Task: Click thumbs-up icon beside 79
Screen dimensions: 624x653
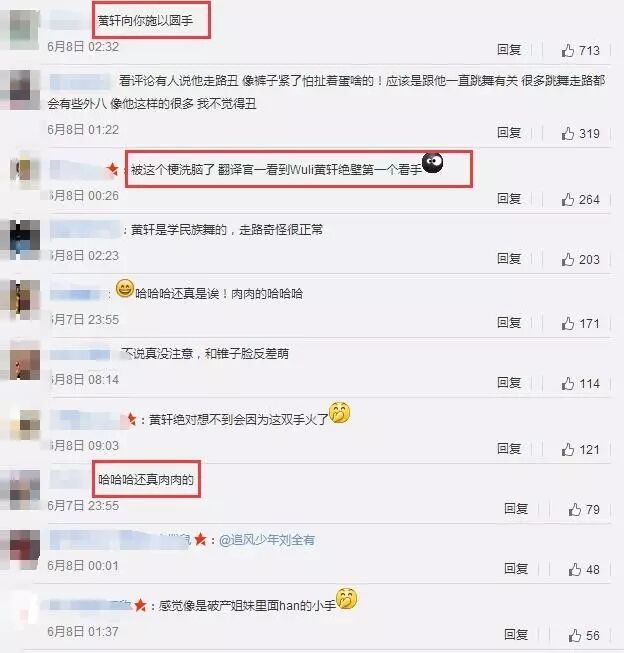Action: point(575,509)
